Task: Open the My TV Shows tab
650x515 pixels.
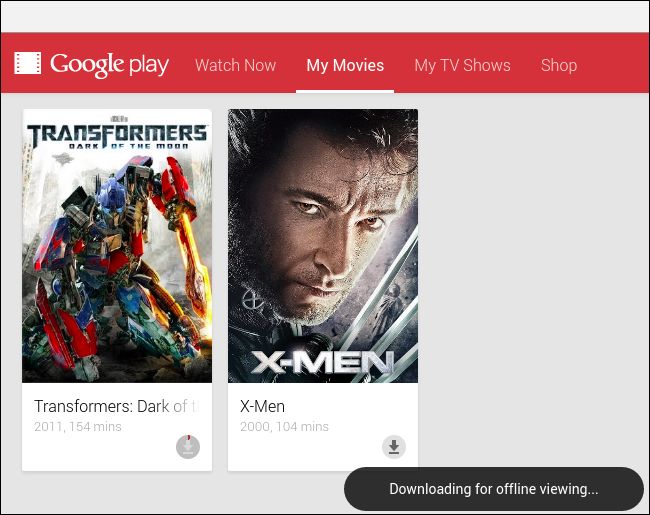Action: pos(462,65)
